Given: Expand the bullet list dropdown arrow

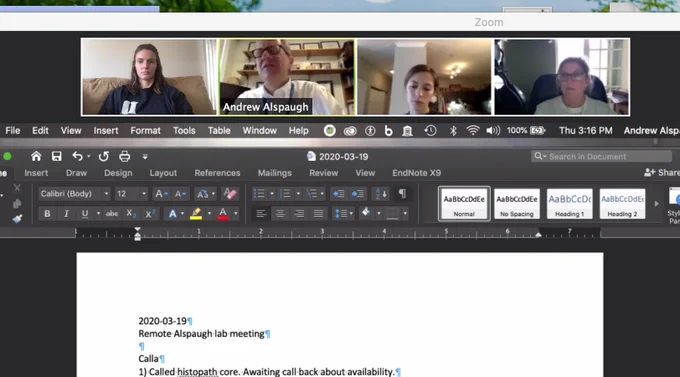Looking at the screenshot, I should pyautogui.click(x=272, y=194).
